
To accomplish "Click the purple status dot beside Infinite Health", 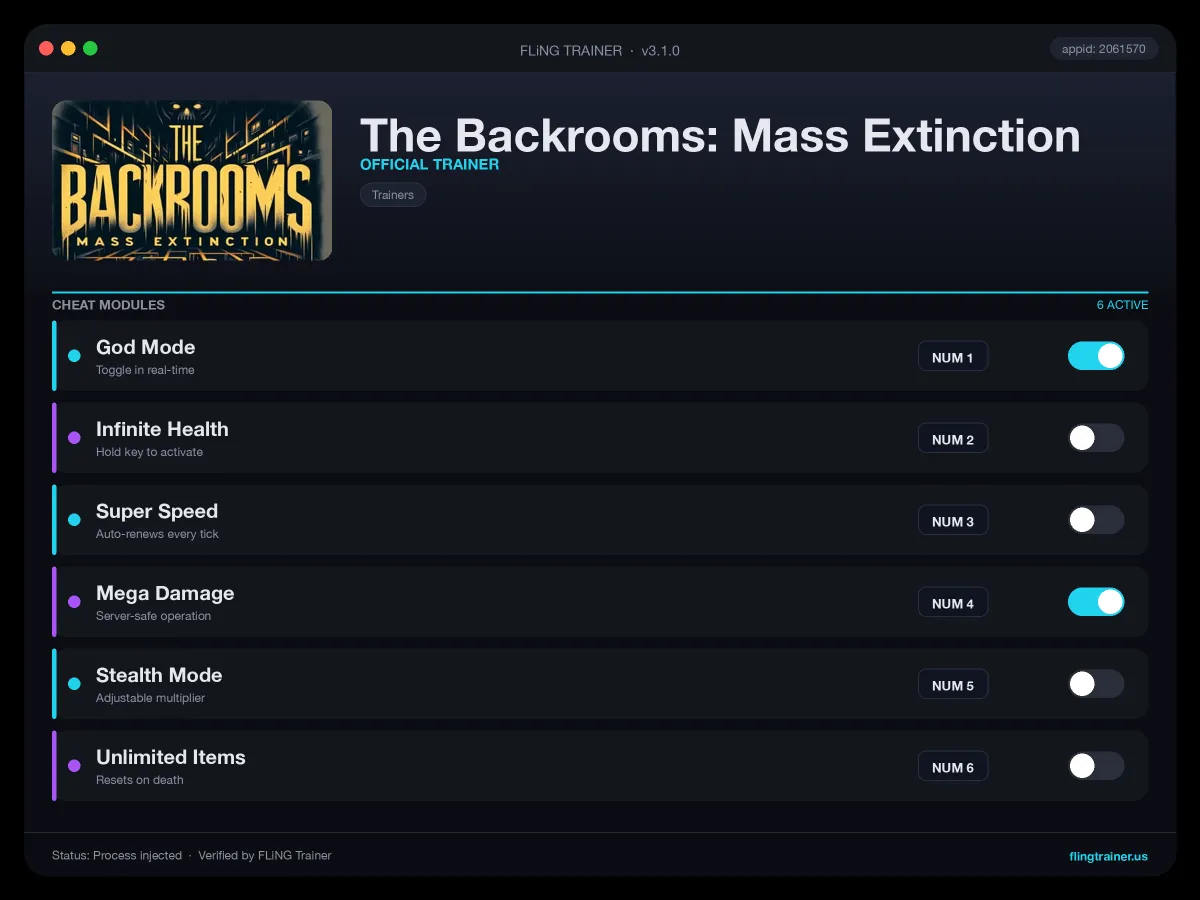I will click(74, 438).
